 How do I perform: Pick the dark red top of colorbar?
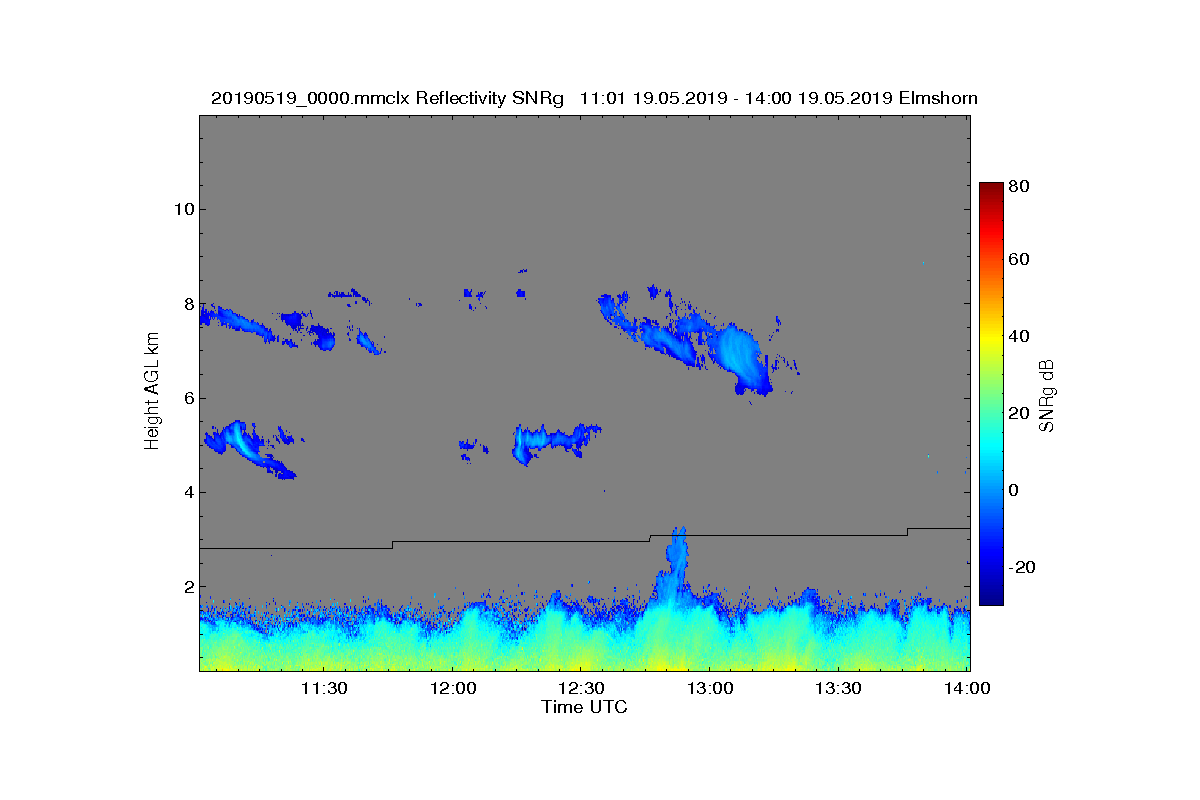pyautogui.click(x=991, y=190)
